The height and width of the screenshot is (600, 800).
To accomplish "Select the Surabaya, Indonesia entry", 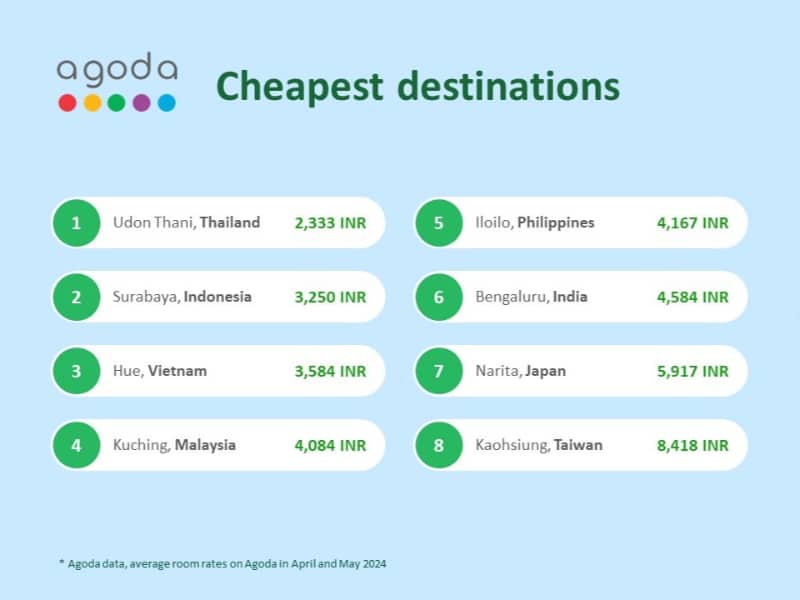I will coord(218,297).
